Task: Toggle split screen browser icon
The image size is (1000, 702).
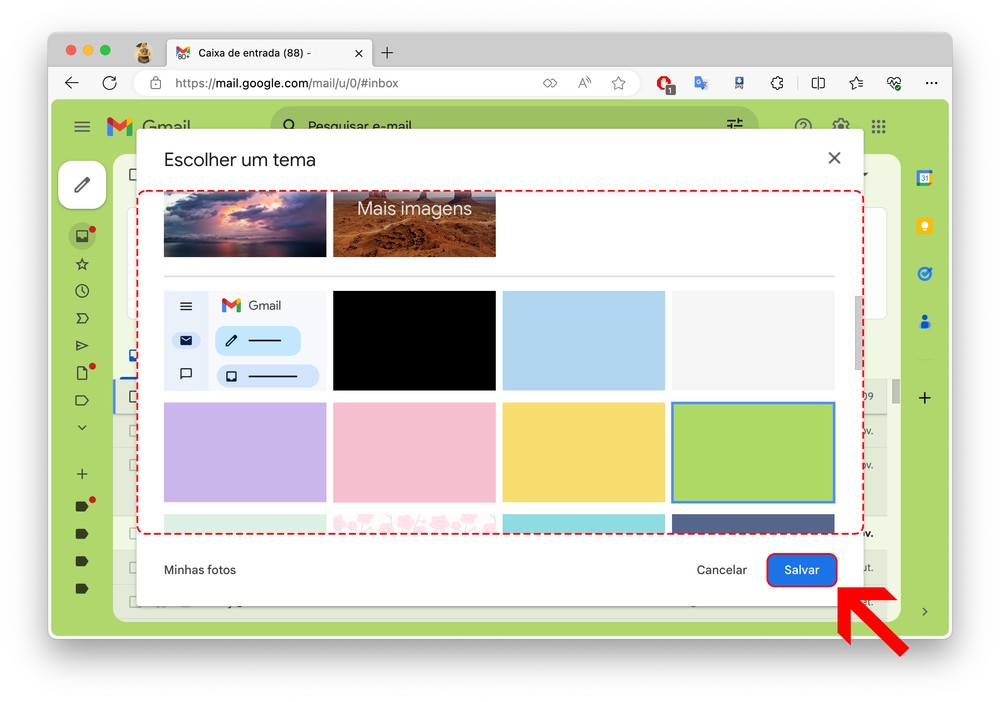Action: pyautogui.click(x=818, y=83)
